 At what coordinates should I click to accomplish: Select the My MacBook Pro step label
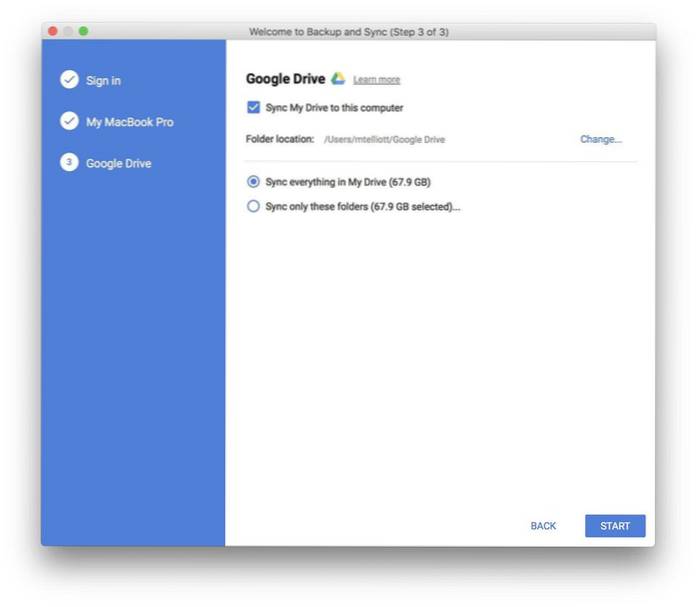129,122
